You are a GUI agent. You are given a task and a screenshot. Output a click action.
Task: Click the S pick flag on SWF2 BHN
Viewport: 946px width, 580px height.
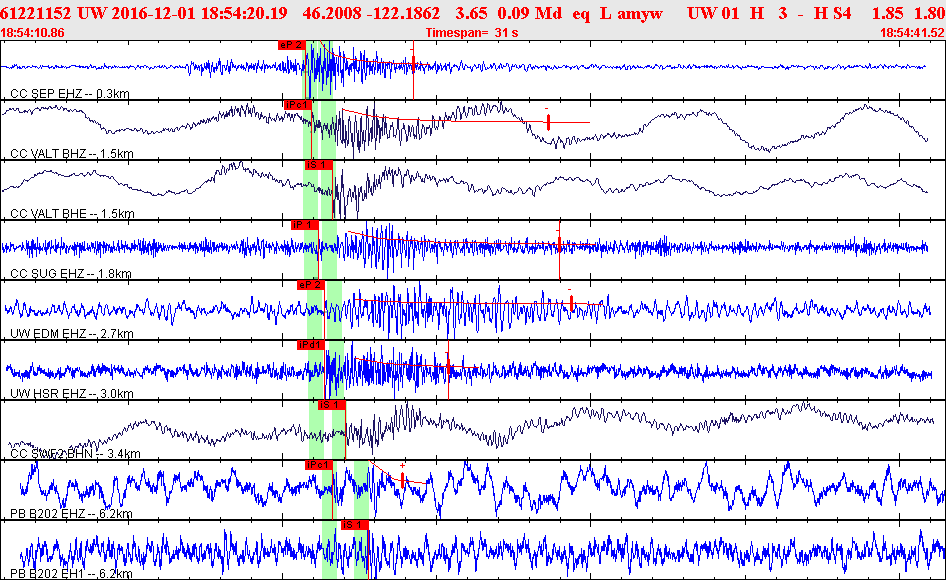331,405
